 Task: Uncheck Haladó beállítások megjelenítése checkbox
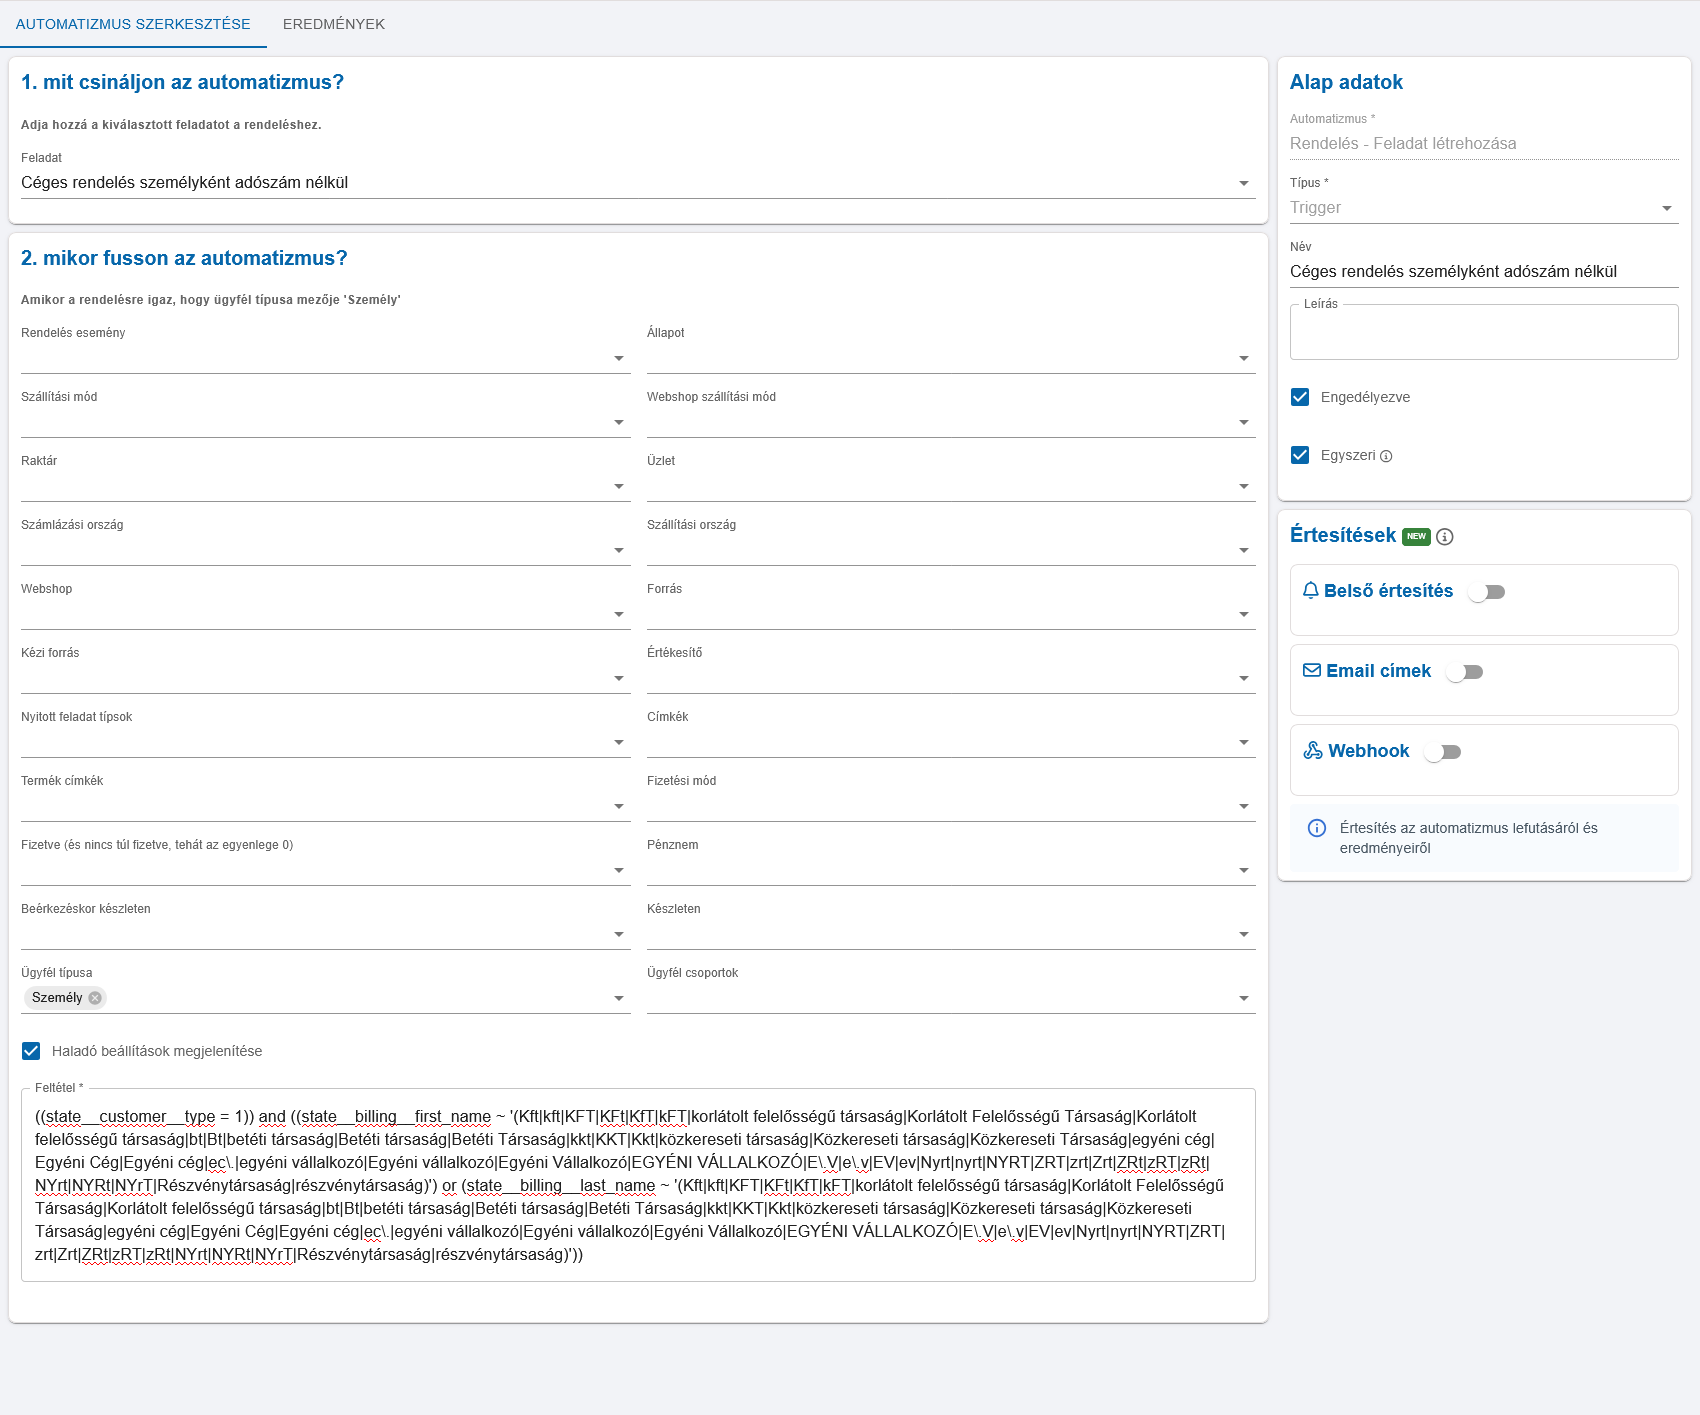coord(31,1051)
